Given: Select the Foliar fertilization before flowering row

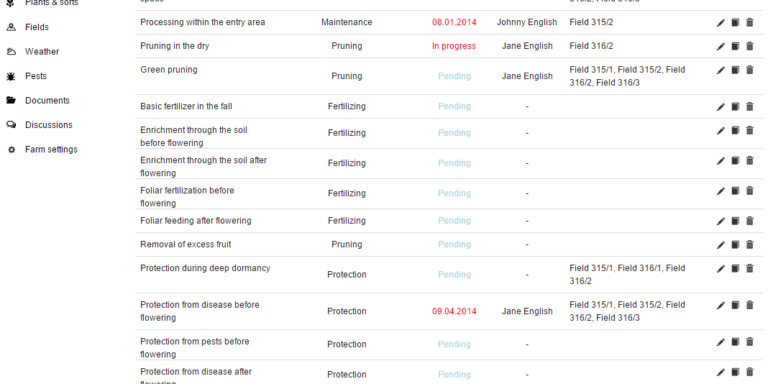Looking at the screenshot, I should (x=449, y=194).
